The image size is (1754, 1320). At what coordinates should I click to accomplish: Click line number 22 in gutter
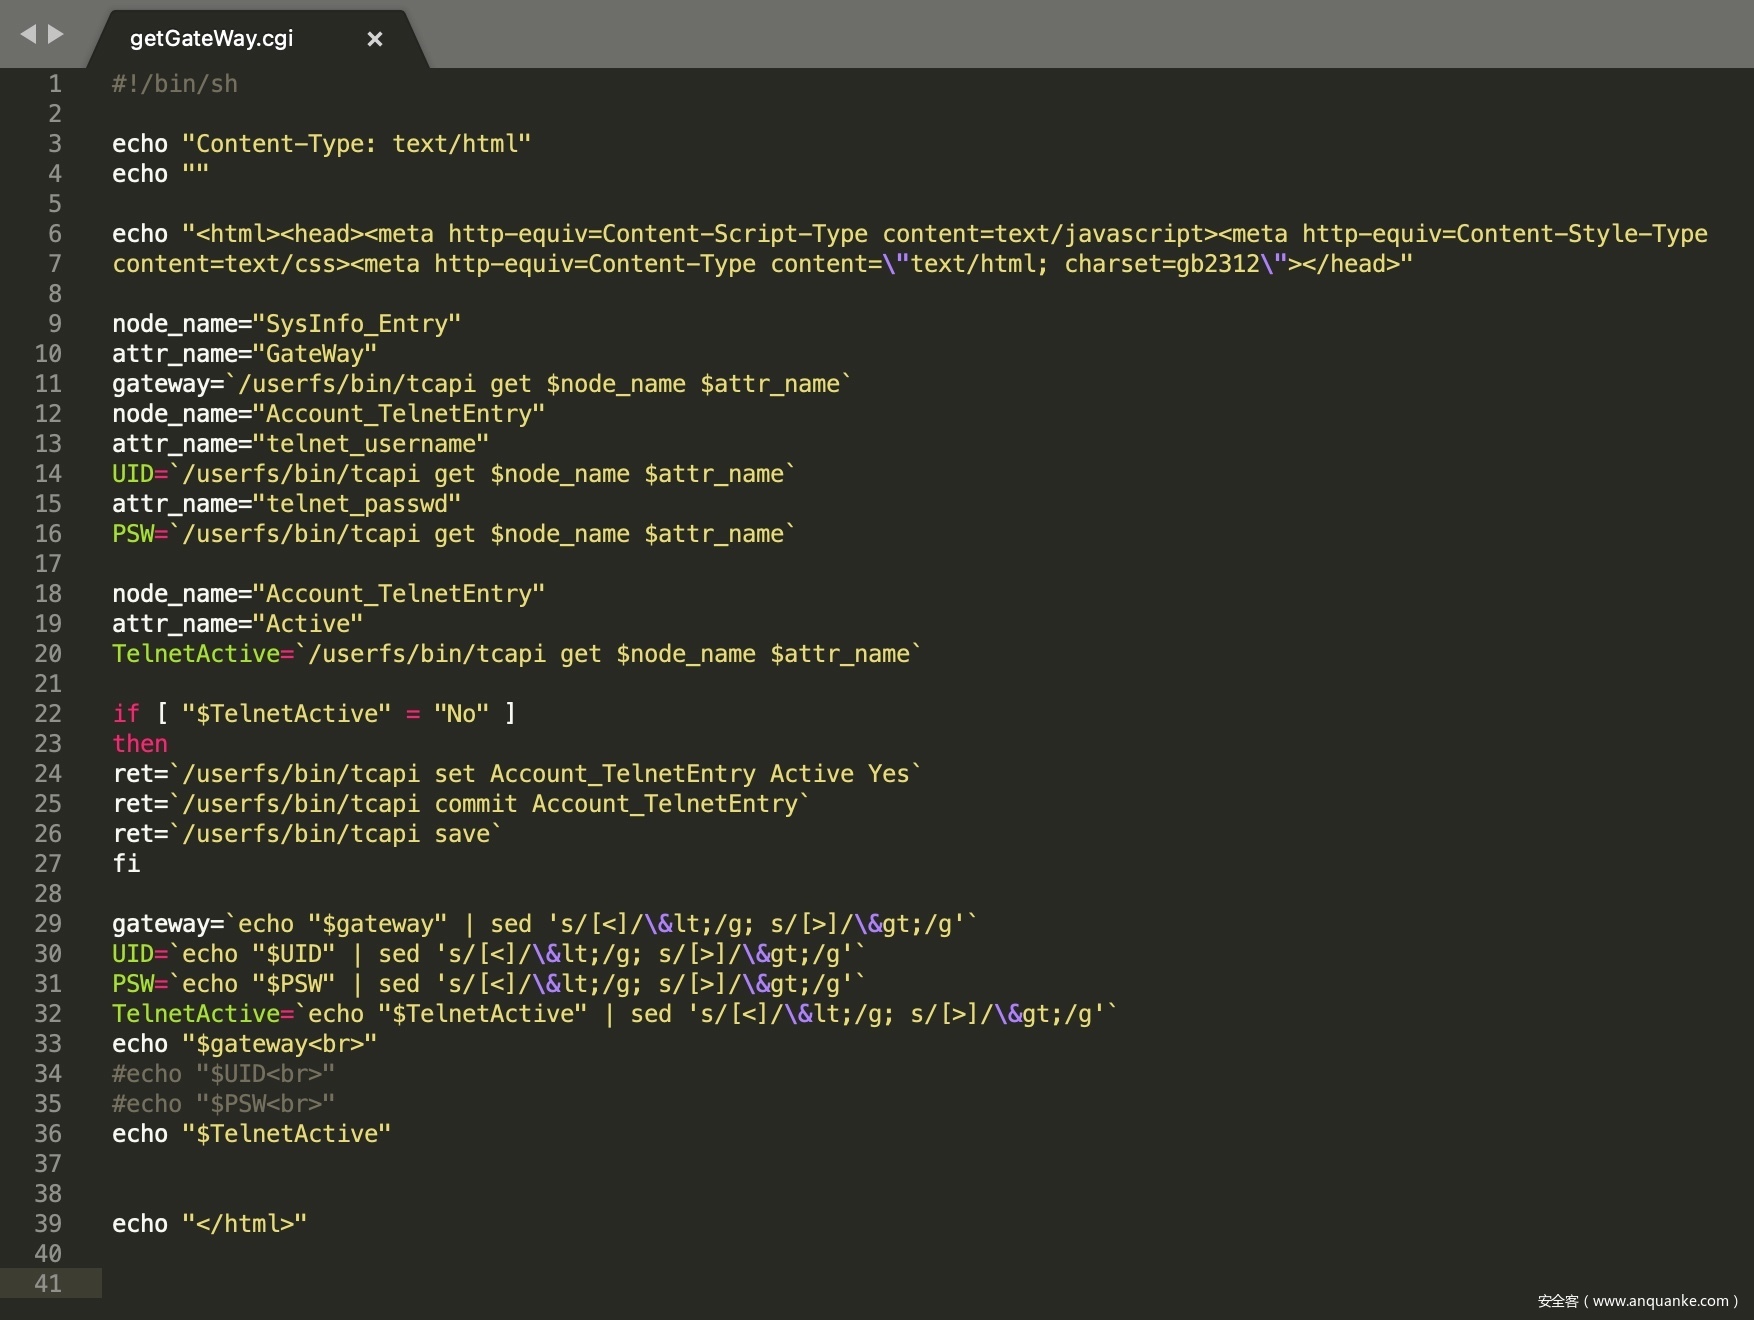[48, 714]
